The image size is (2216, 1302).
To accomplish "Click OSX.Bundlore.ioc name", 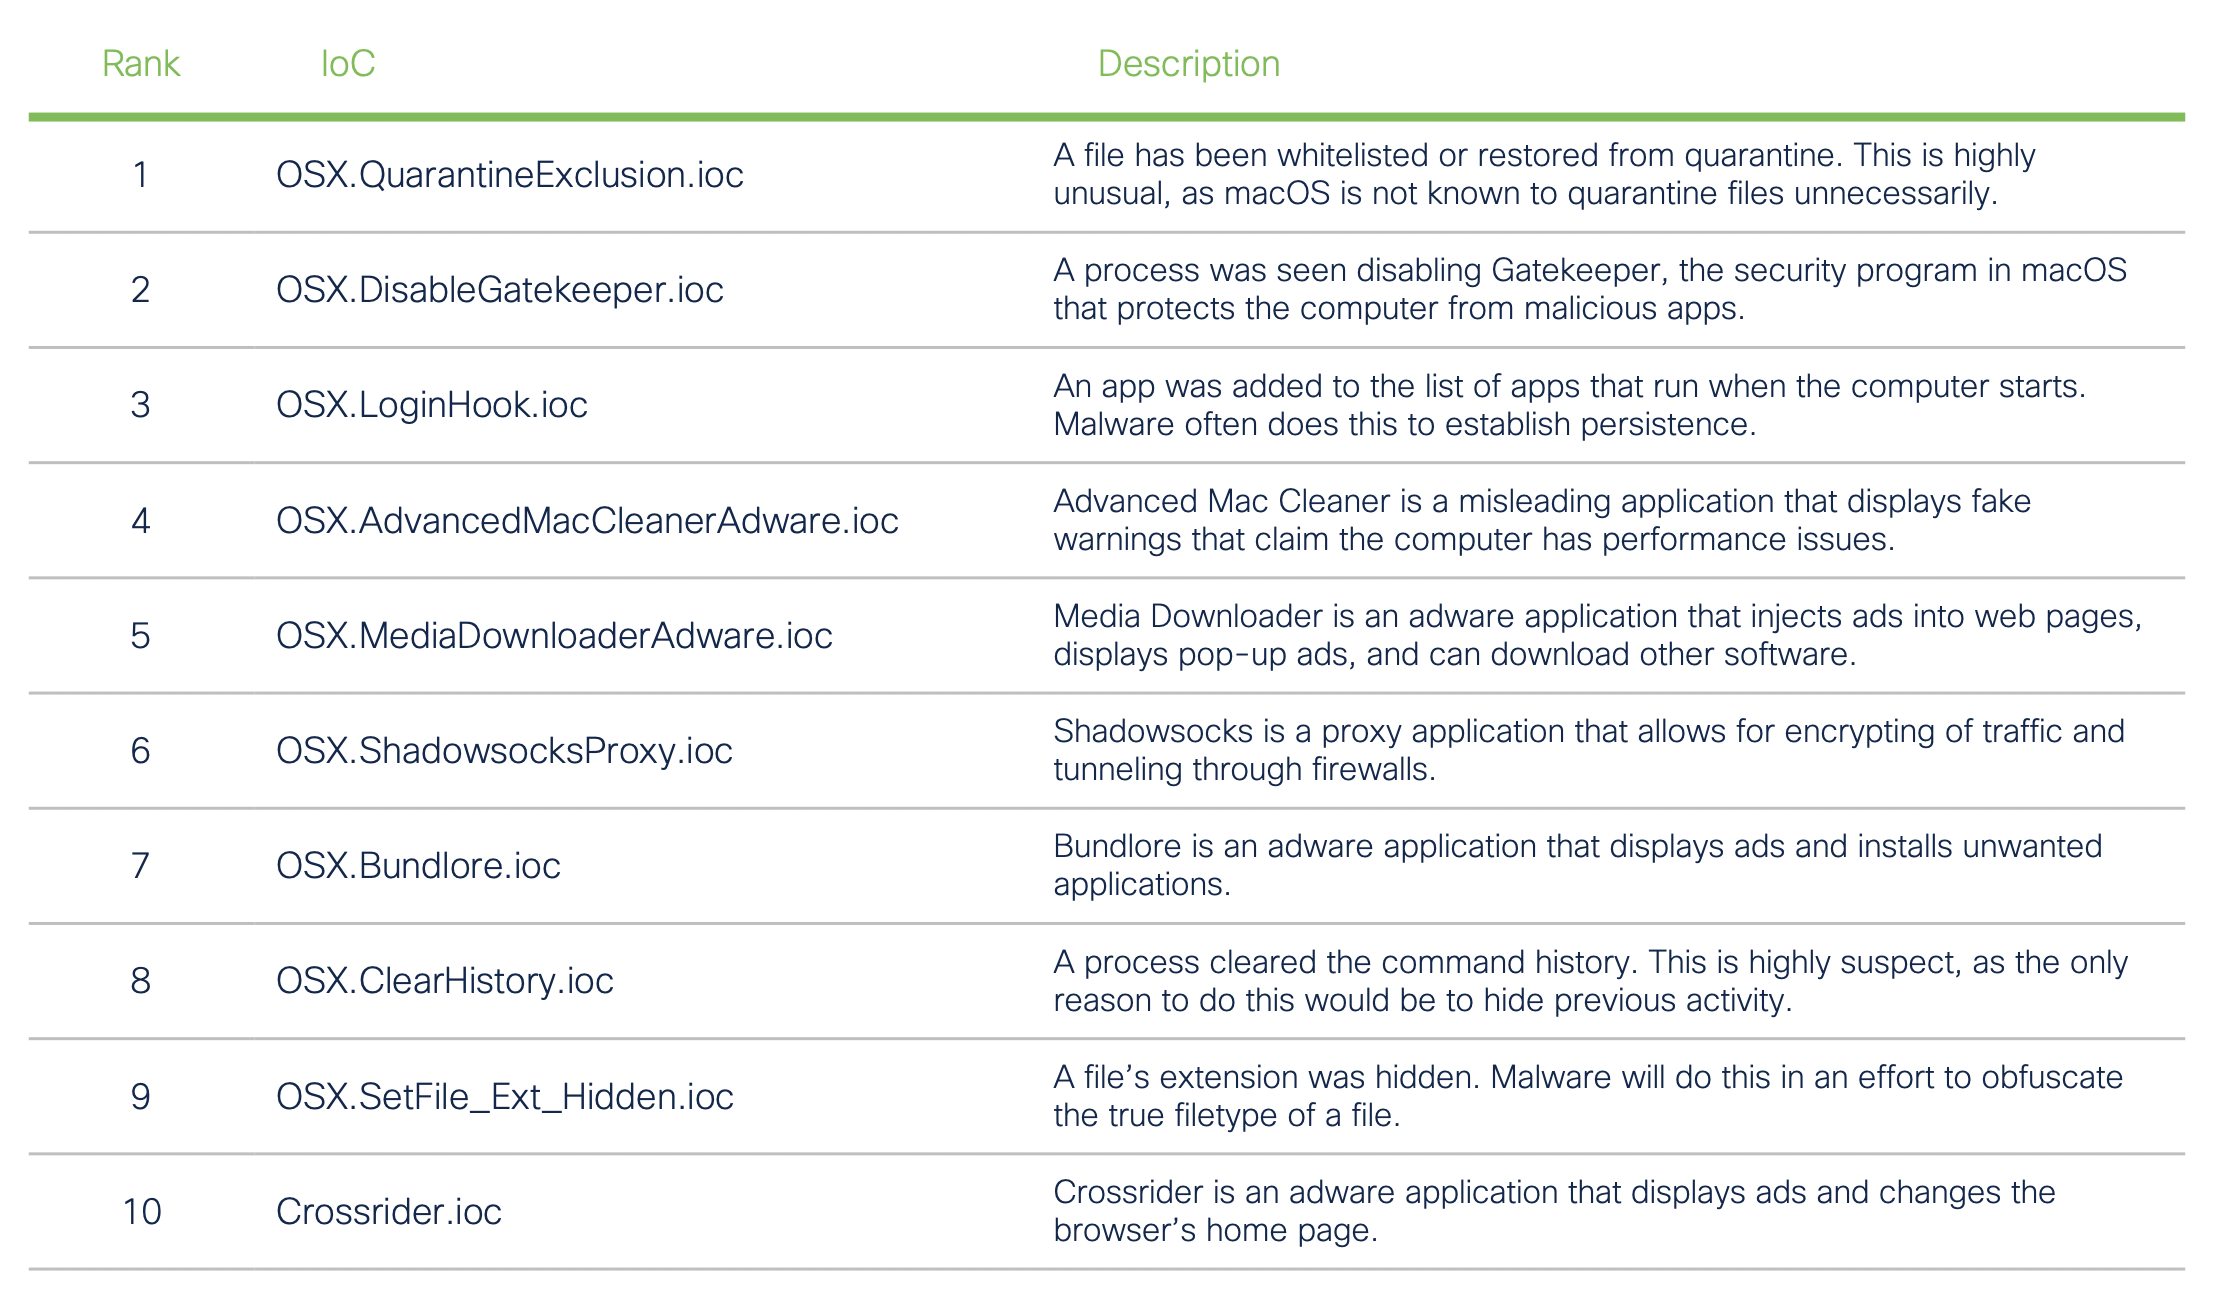I will [418, 866].
